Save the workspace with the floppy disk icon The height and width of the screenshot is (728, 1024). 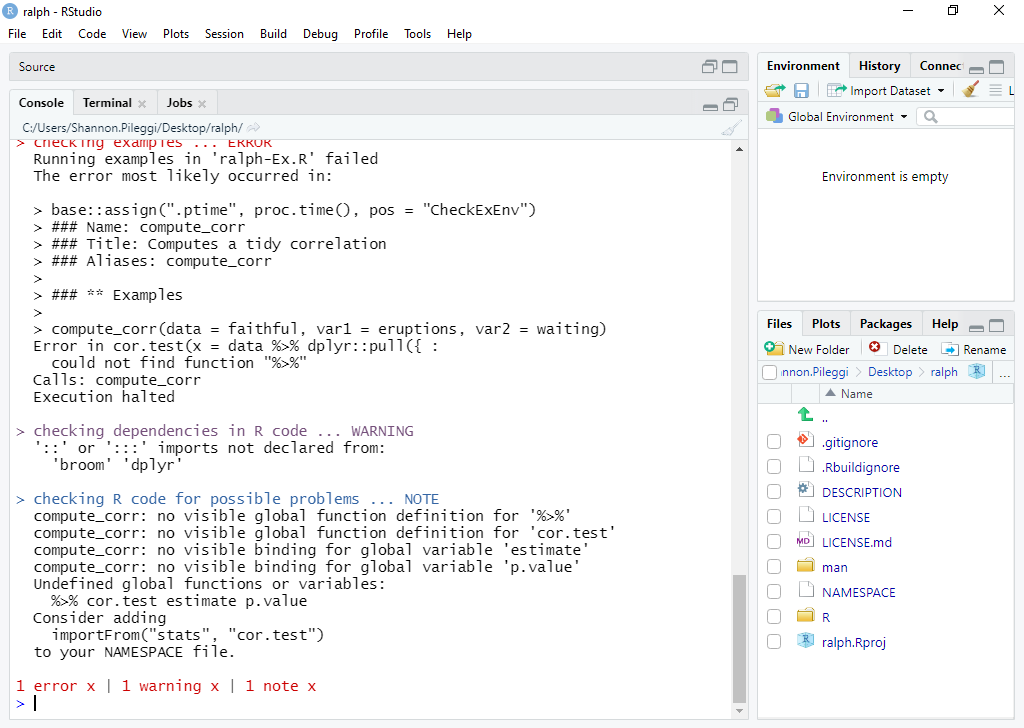801,90
